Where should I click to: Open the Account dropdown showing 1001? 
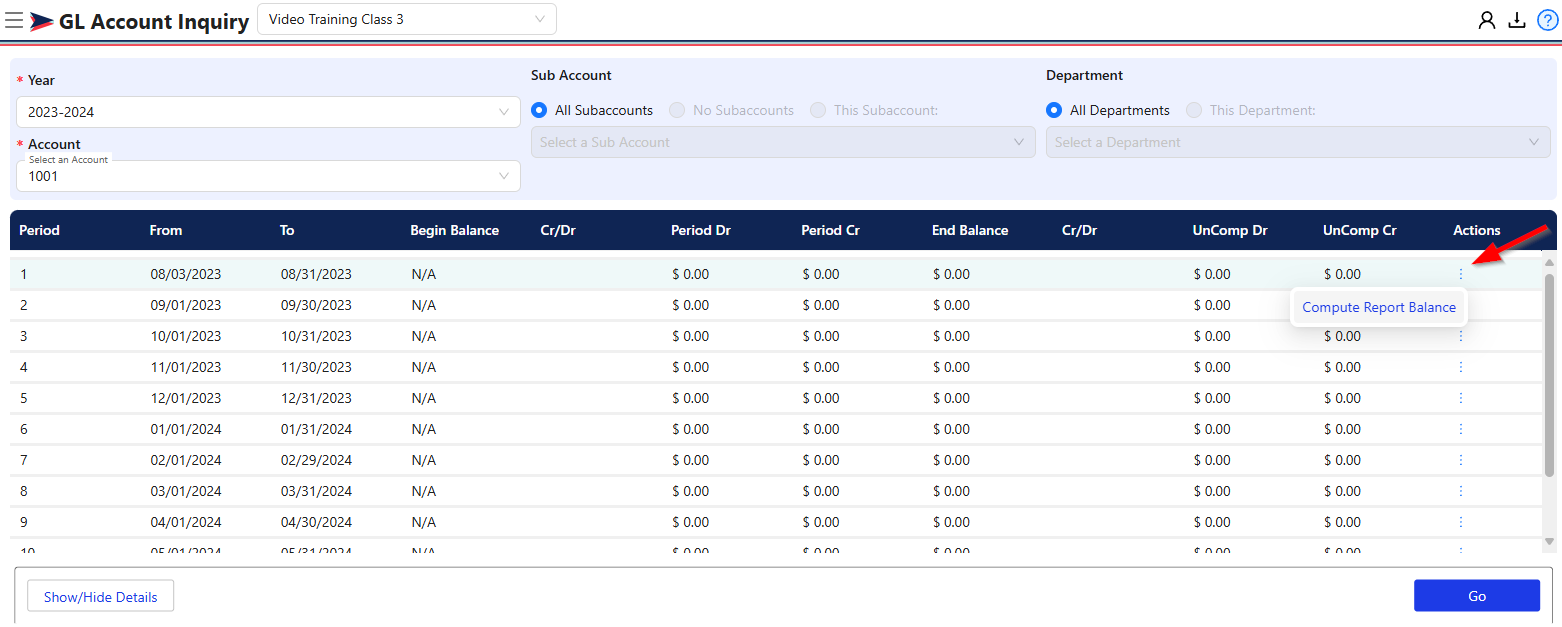pyautogui.click(x=268, y=176)
